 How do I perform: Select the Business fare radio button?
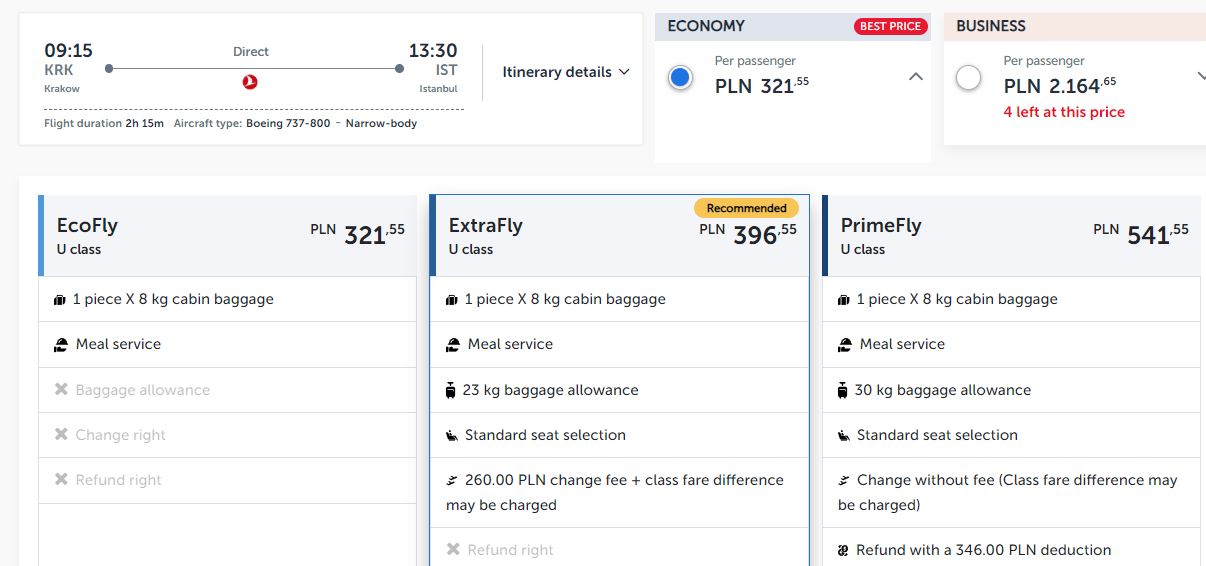(969, 78)
